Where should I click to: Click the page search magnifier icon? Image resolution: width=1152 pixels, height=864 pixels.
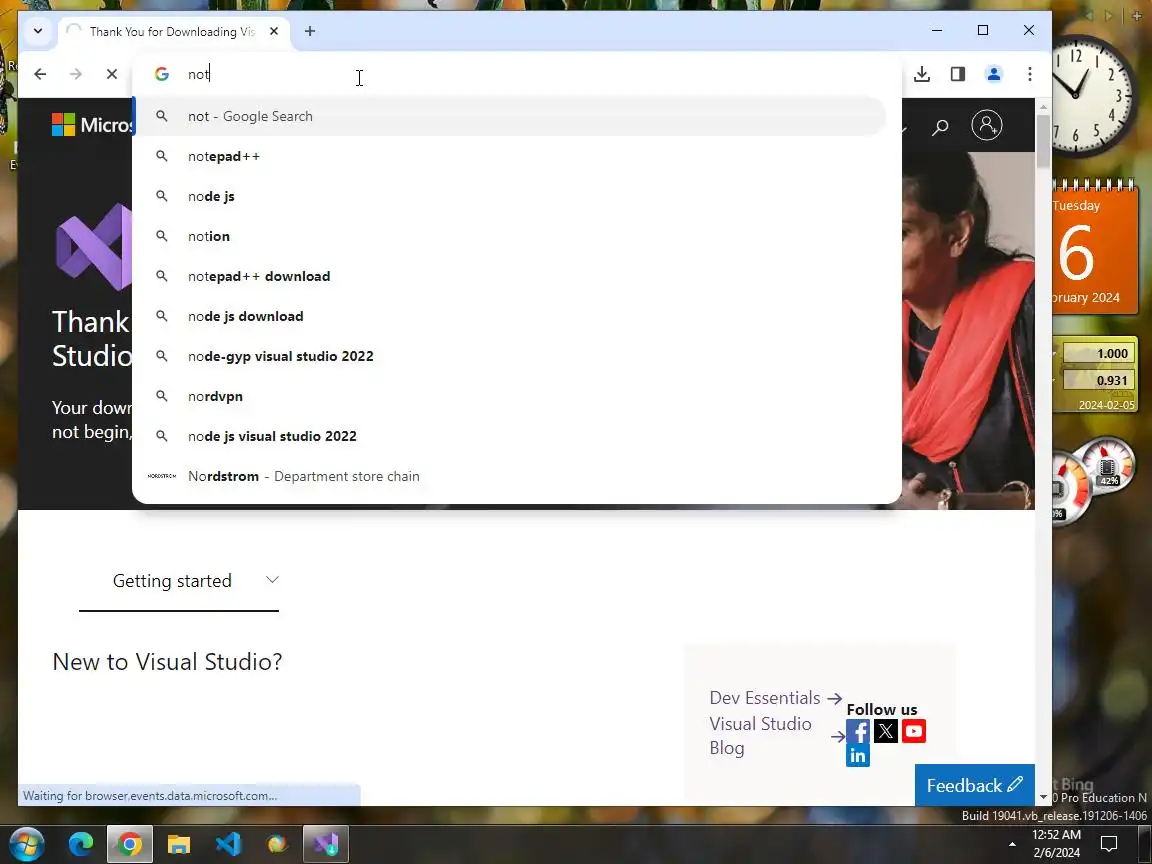[x=940, y=127]
